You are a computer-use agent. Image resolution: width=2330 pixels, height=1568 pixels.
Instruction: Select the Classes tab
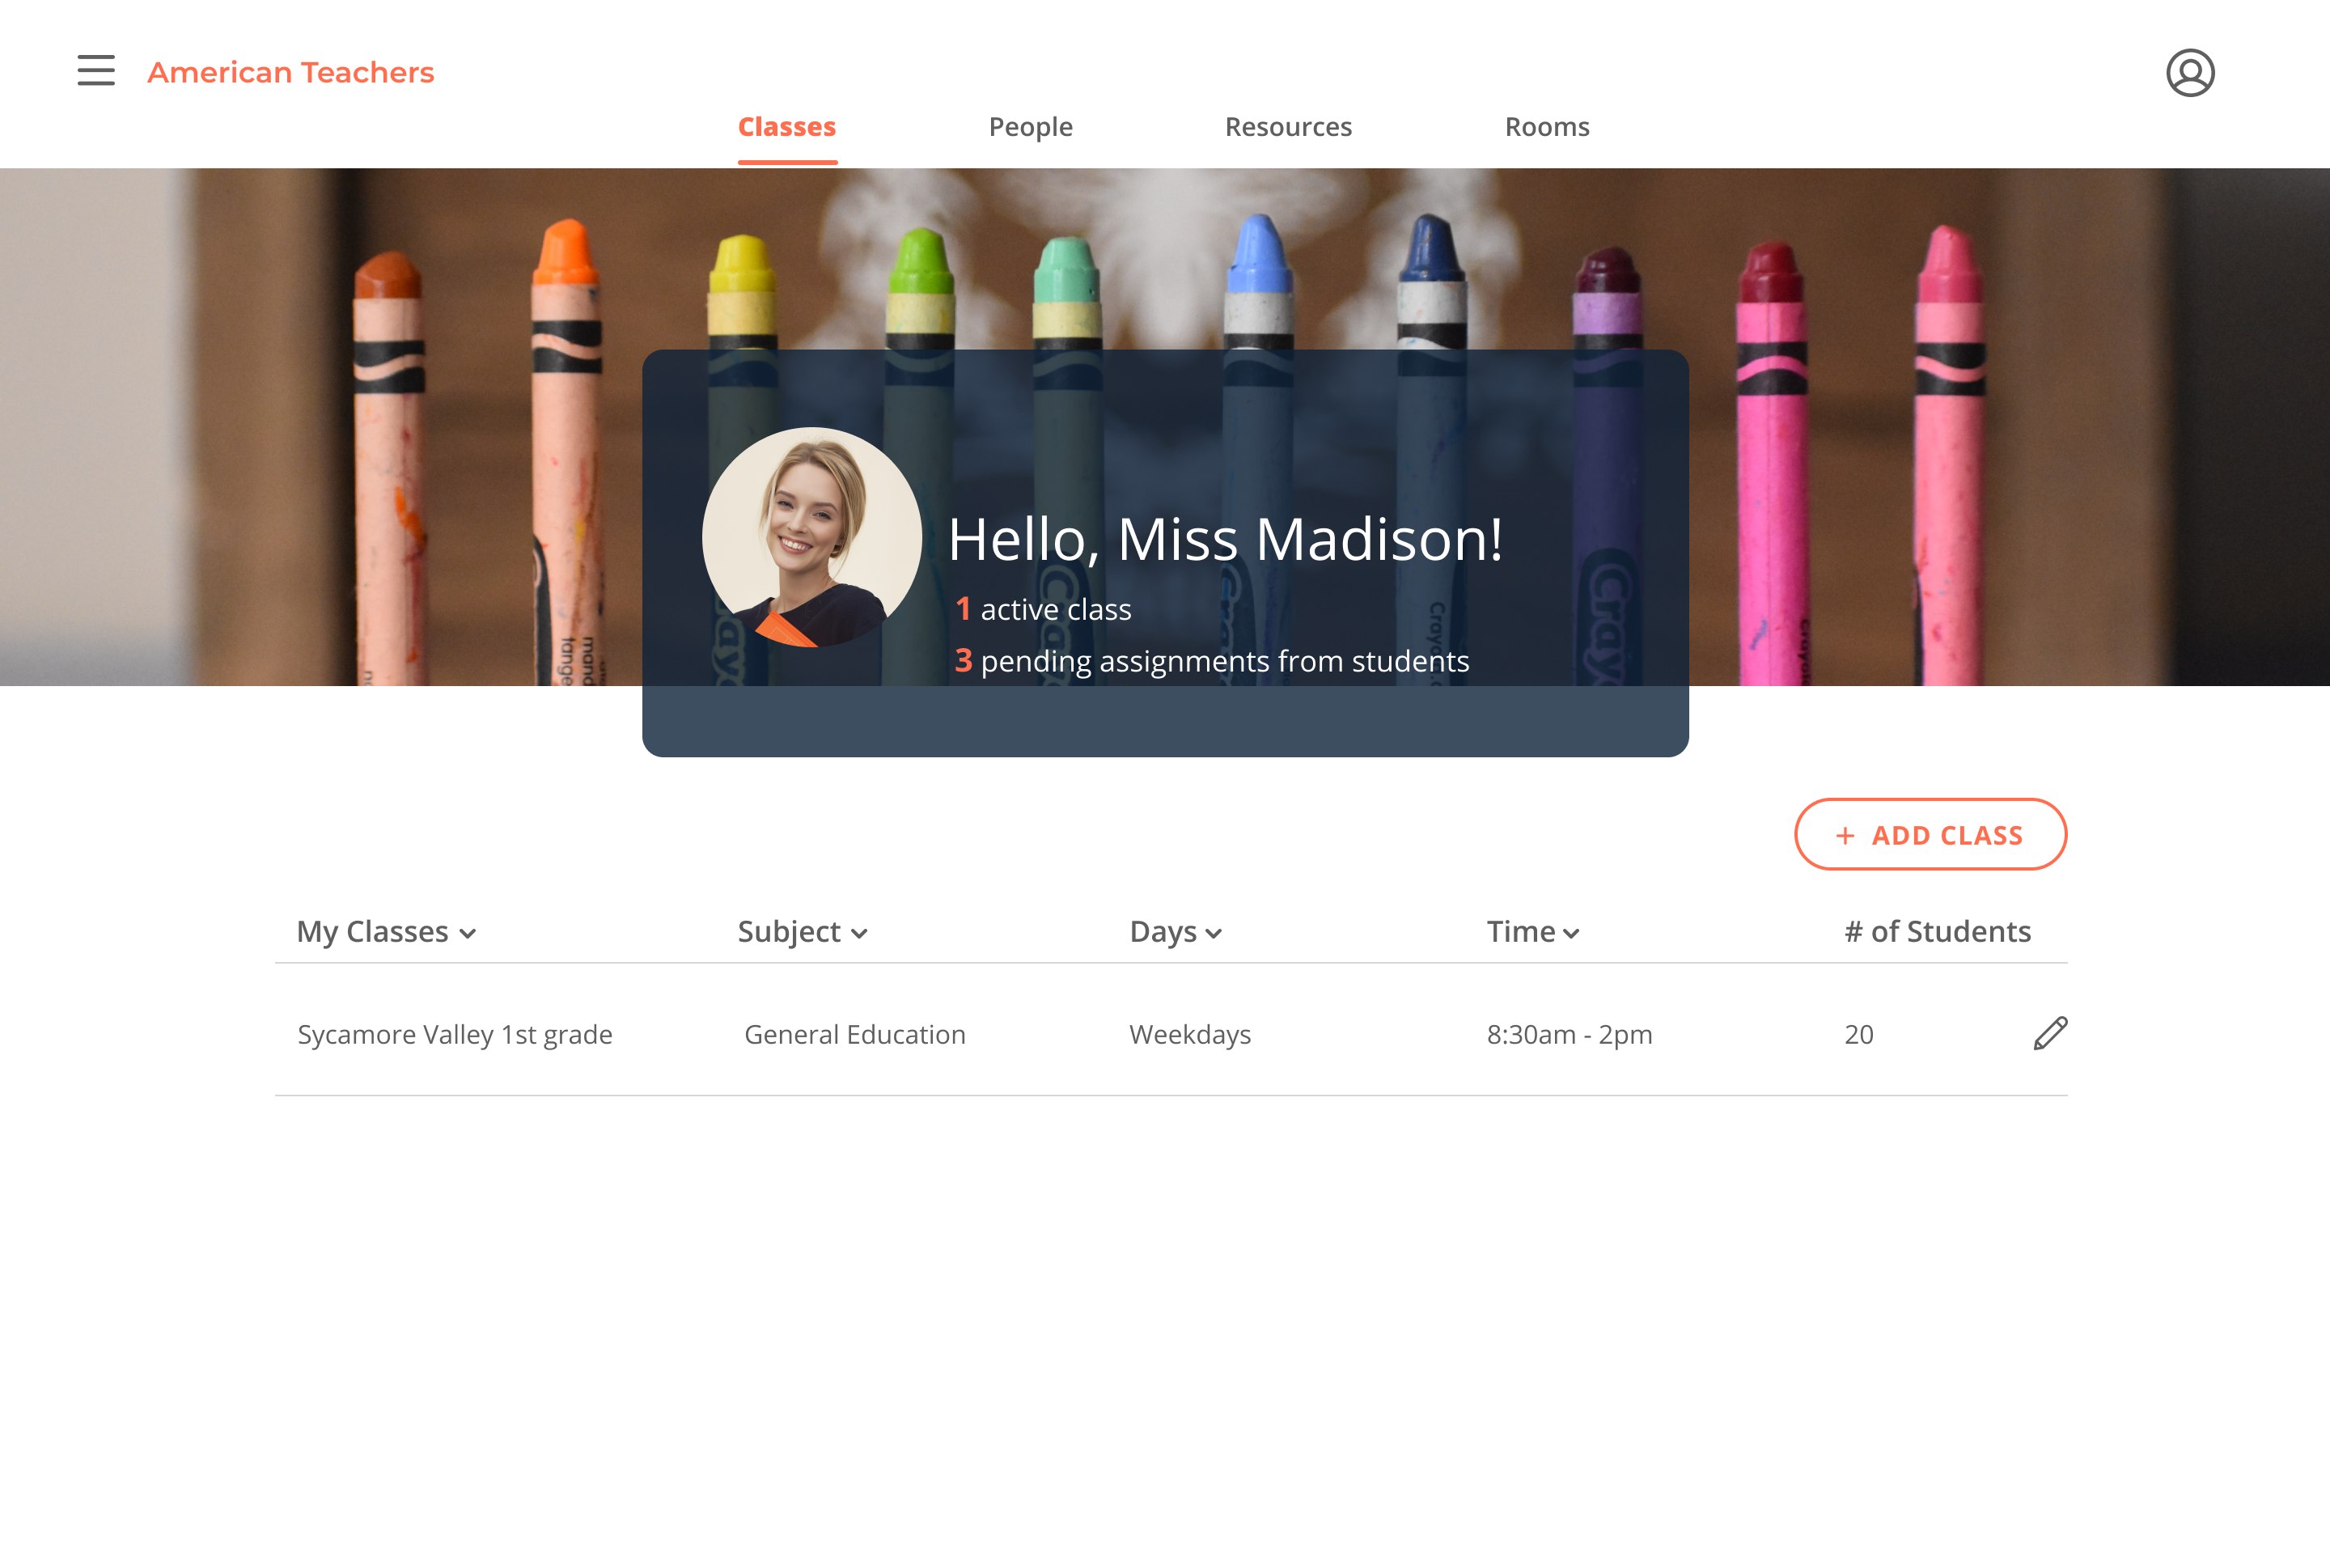(x=787, y=127)
